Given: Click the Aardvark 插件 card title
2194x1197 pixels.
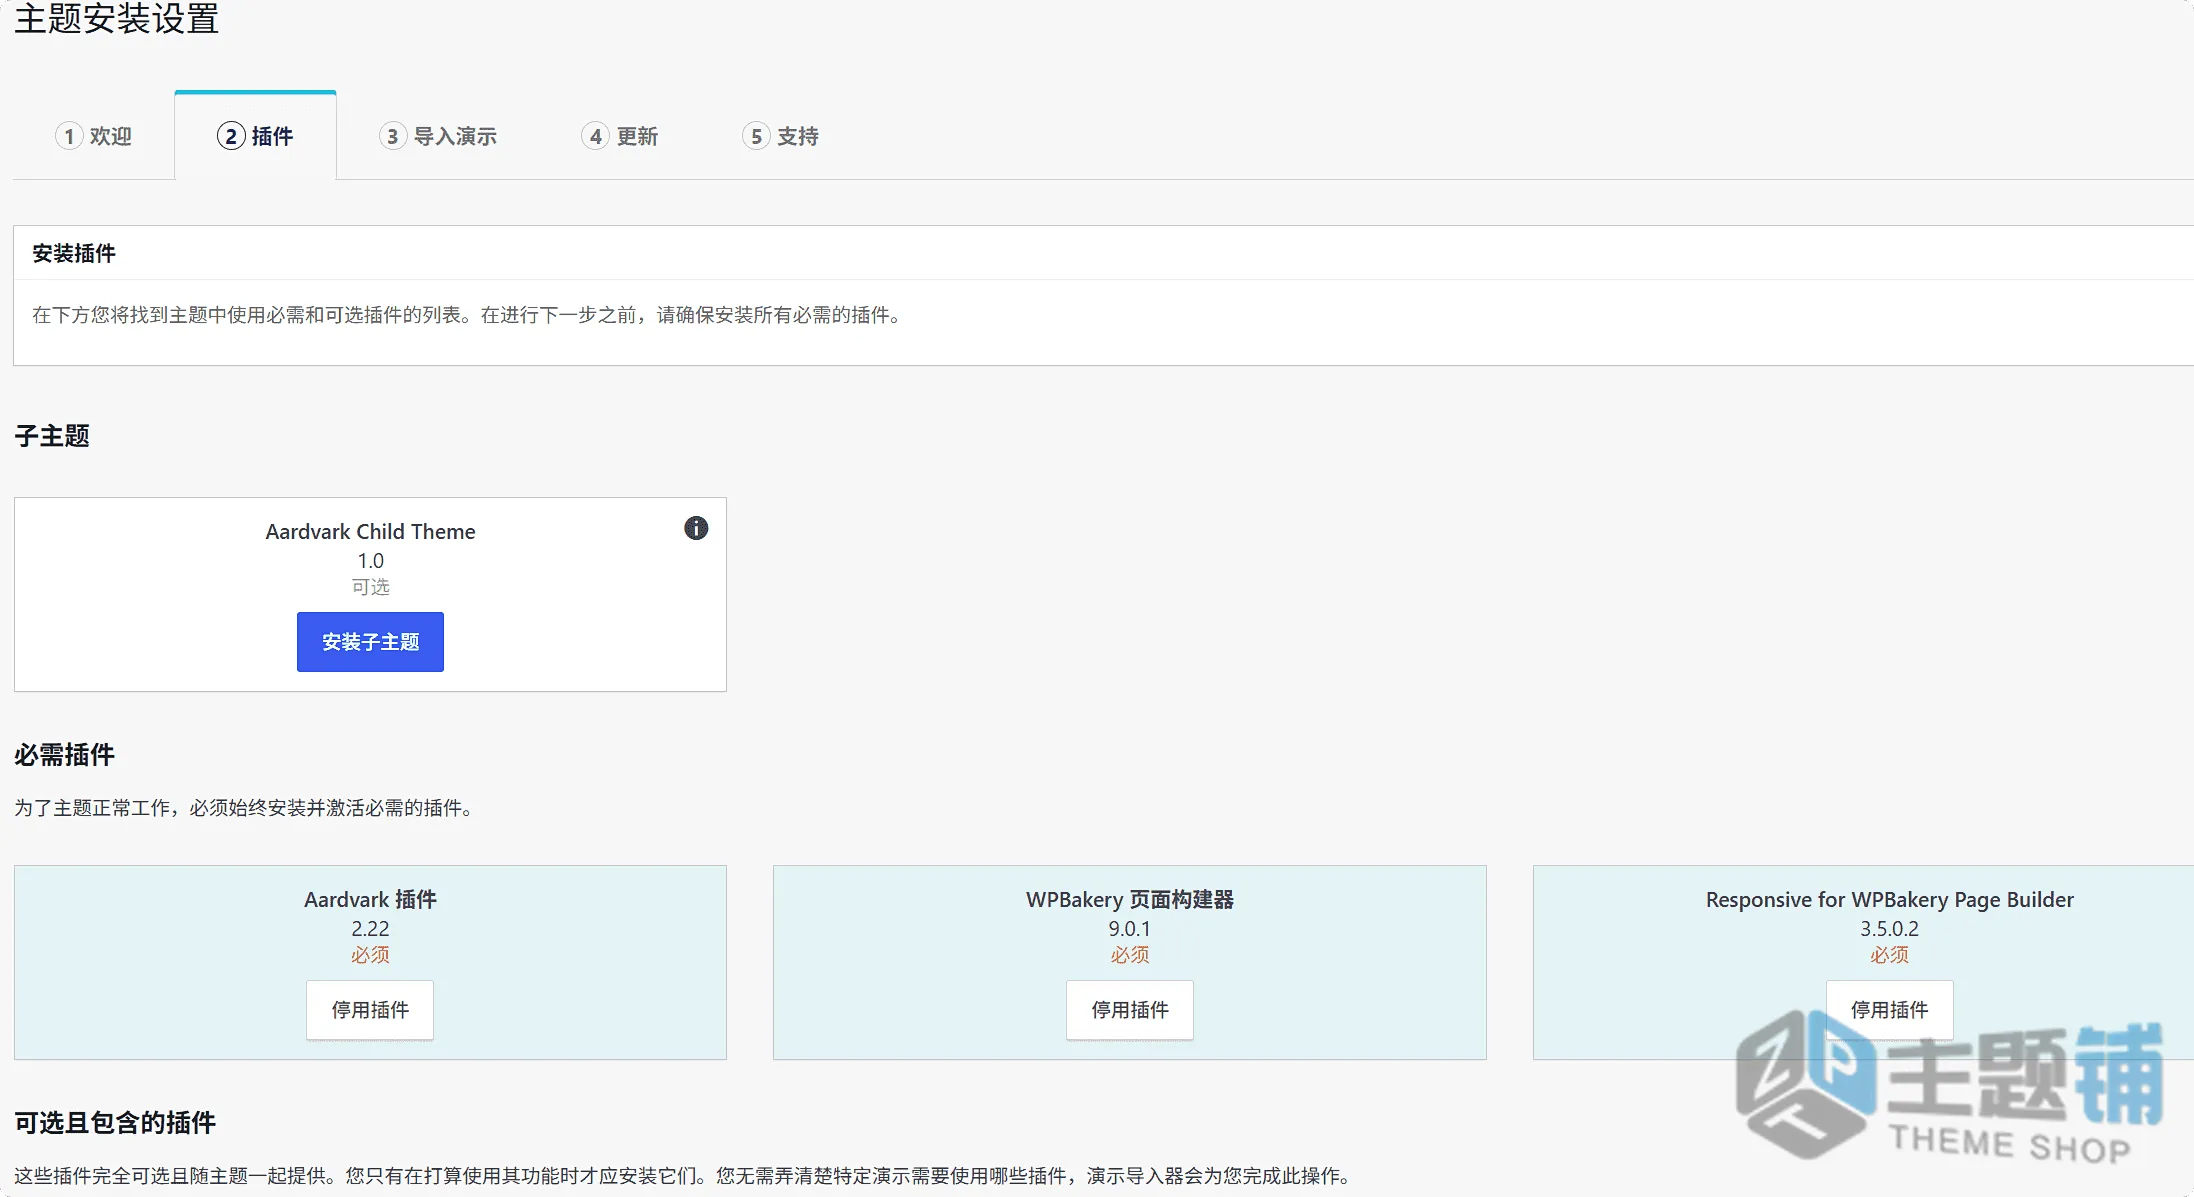Looking at the screenshot, I should click(x=370, y=900).
